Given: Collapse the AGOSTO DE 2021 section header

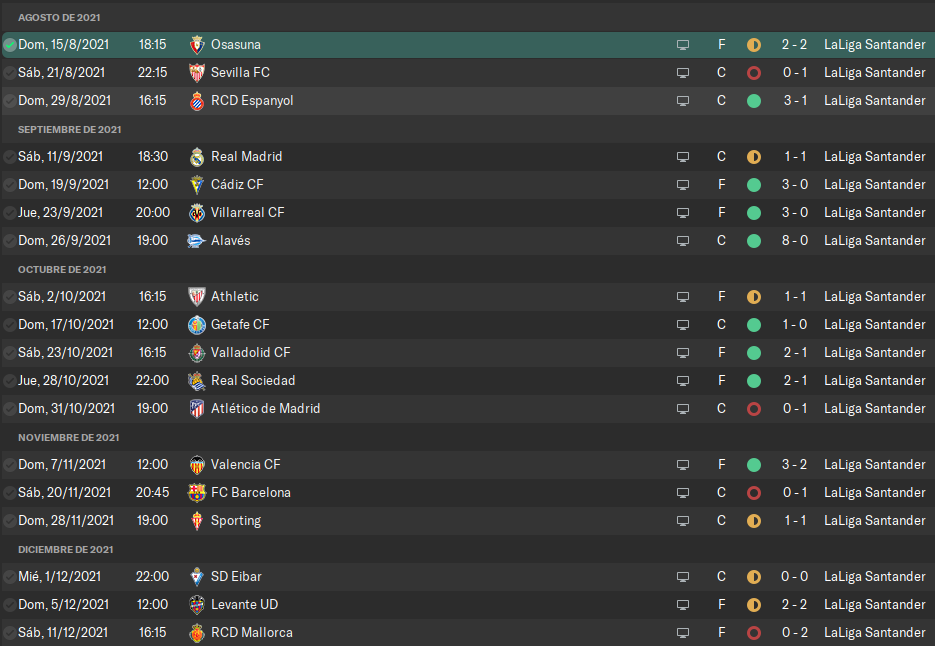Looking at the screenshot, I should pyautogui.click(x=59, y=18).
